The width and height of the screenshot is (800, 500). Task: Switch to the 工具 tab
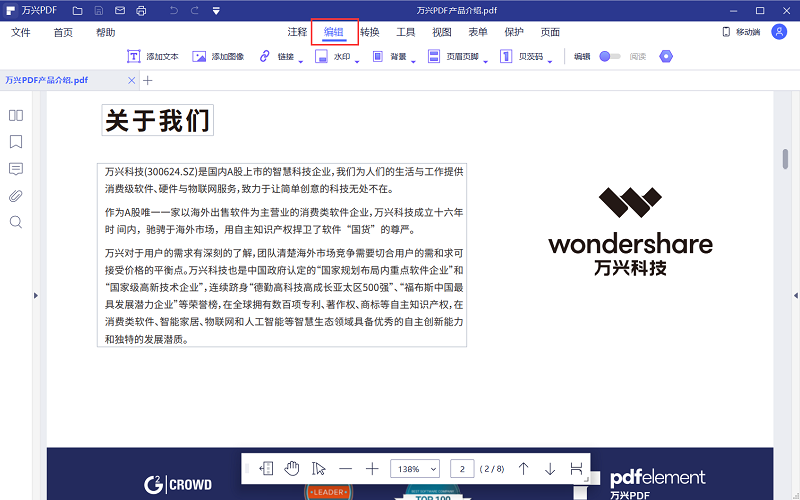click(x=406, y=32)
